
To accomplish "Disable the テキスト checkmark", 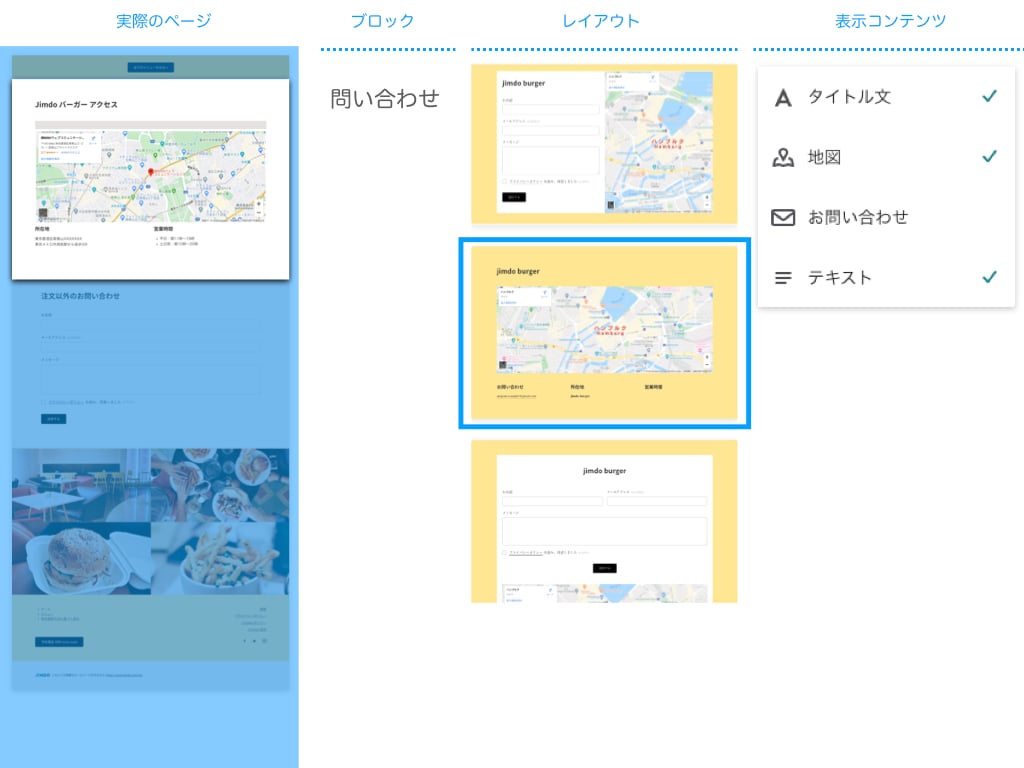I will [x=989, y=277].
